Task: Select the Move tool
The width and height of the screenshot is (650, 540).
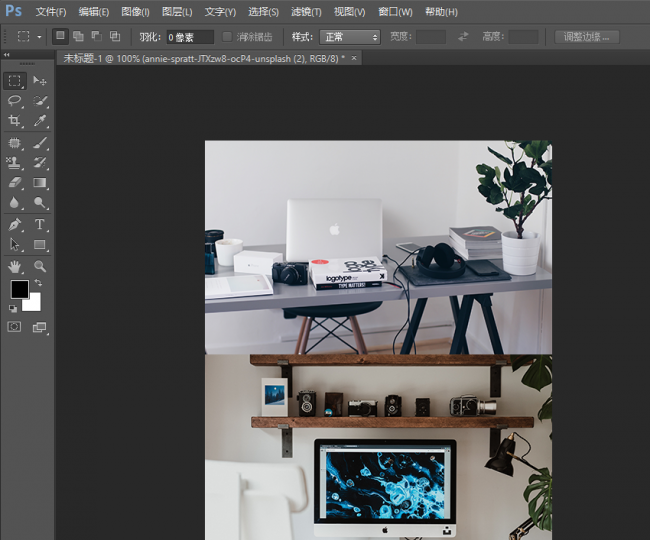Action: pos(40,80)
